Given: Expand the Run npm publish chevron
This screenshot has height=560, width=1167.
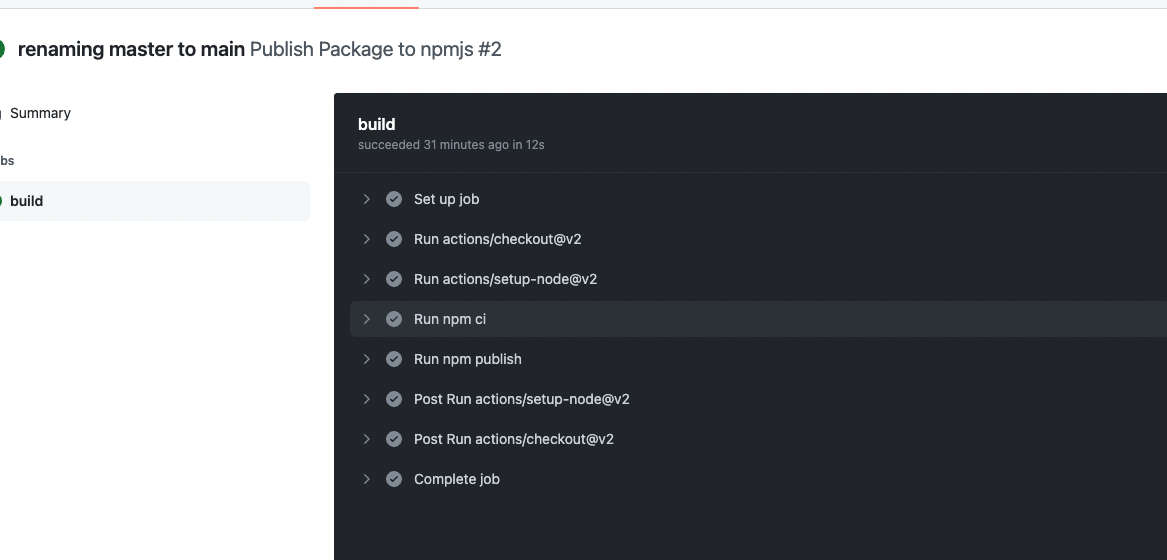Looking at the screenshot, I should pos(367,359).
